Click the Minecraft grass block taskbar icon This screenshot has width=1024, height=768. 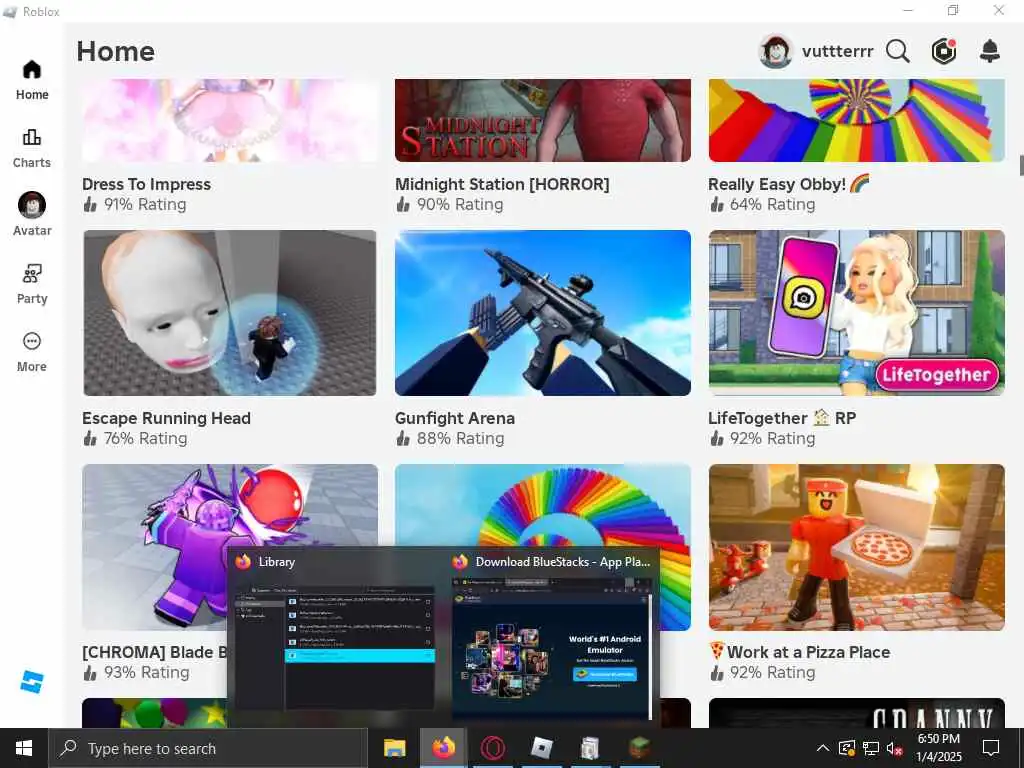click(639, 748)
